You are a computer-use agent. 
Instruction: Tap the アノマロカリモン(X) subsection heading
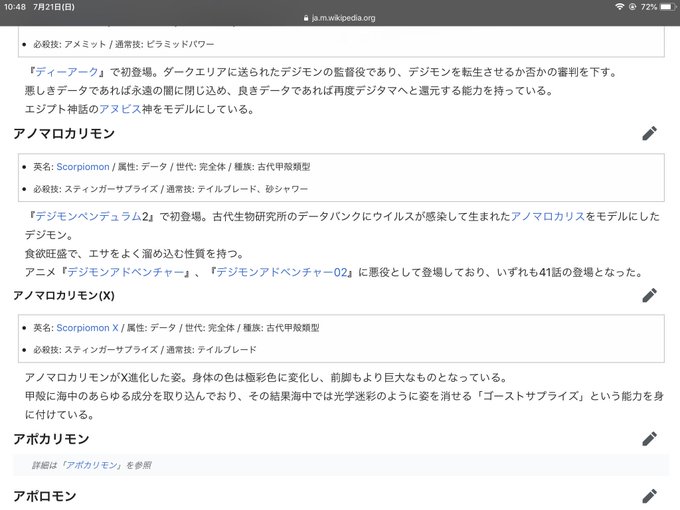point(64,295)
